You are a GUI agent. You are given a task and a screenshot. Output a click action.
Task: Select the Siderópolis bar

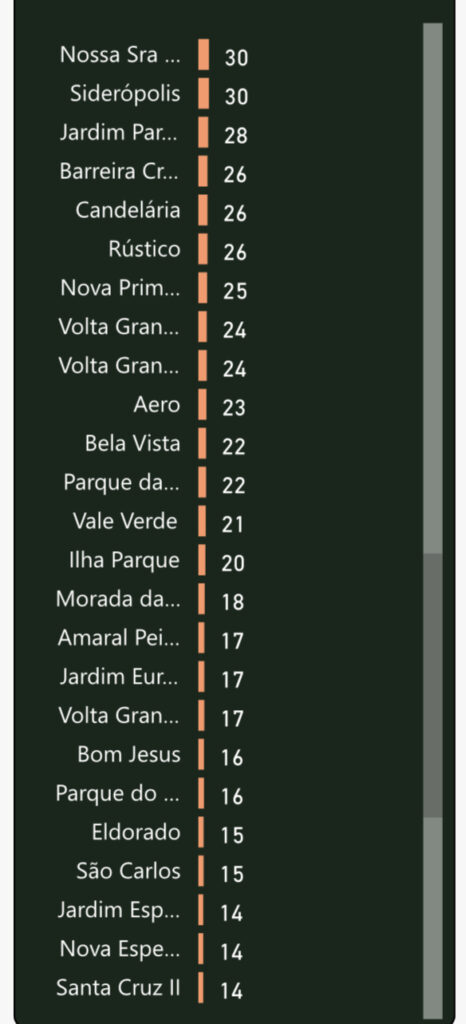click(x=204, y=93)
